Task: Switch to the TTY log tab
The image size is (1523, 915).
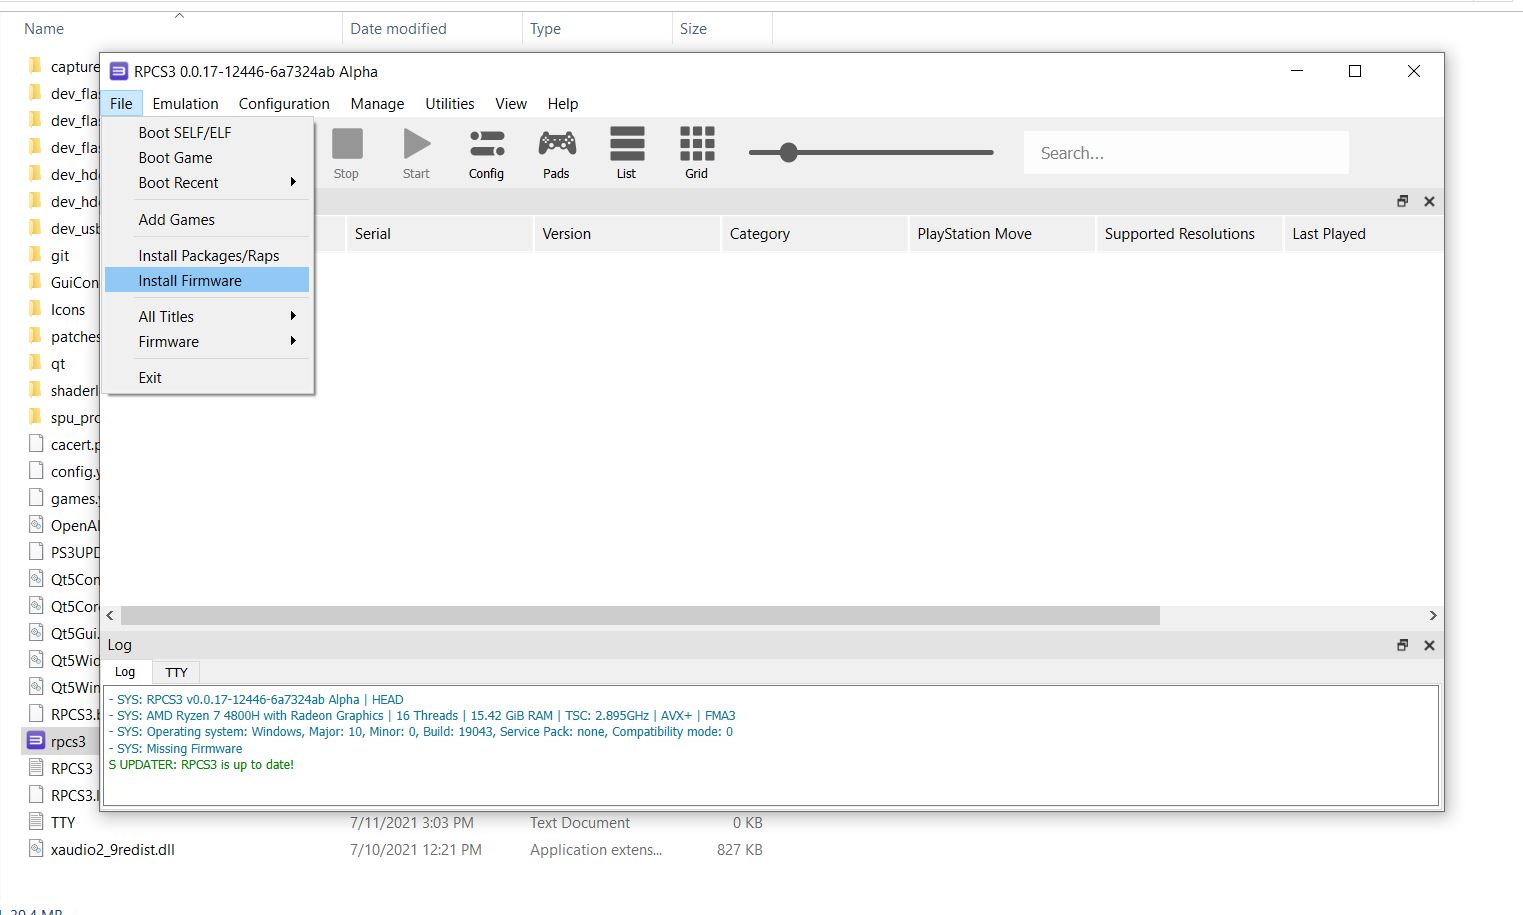Action: click(176, 672)
